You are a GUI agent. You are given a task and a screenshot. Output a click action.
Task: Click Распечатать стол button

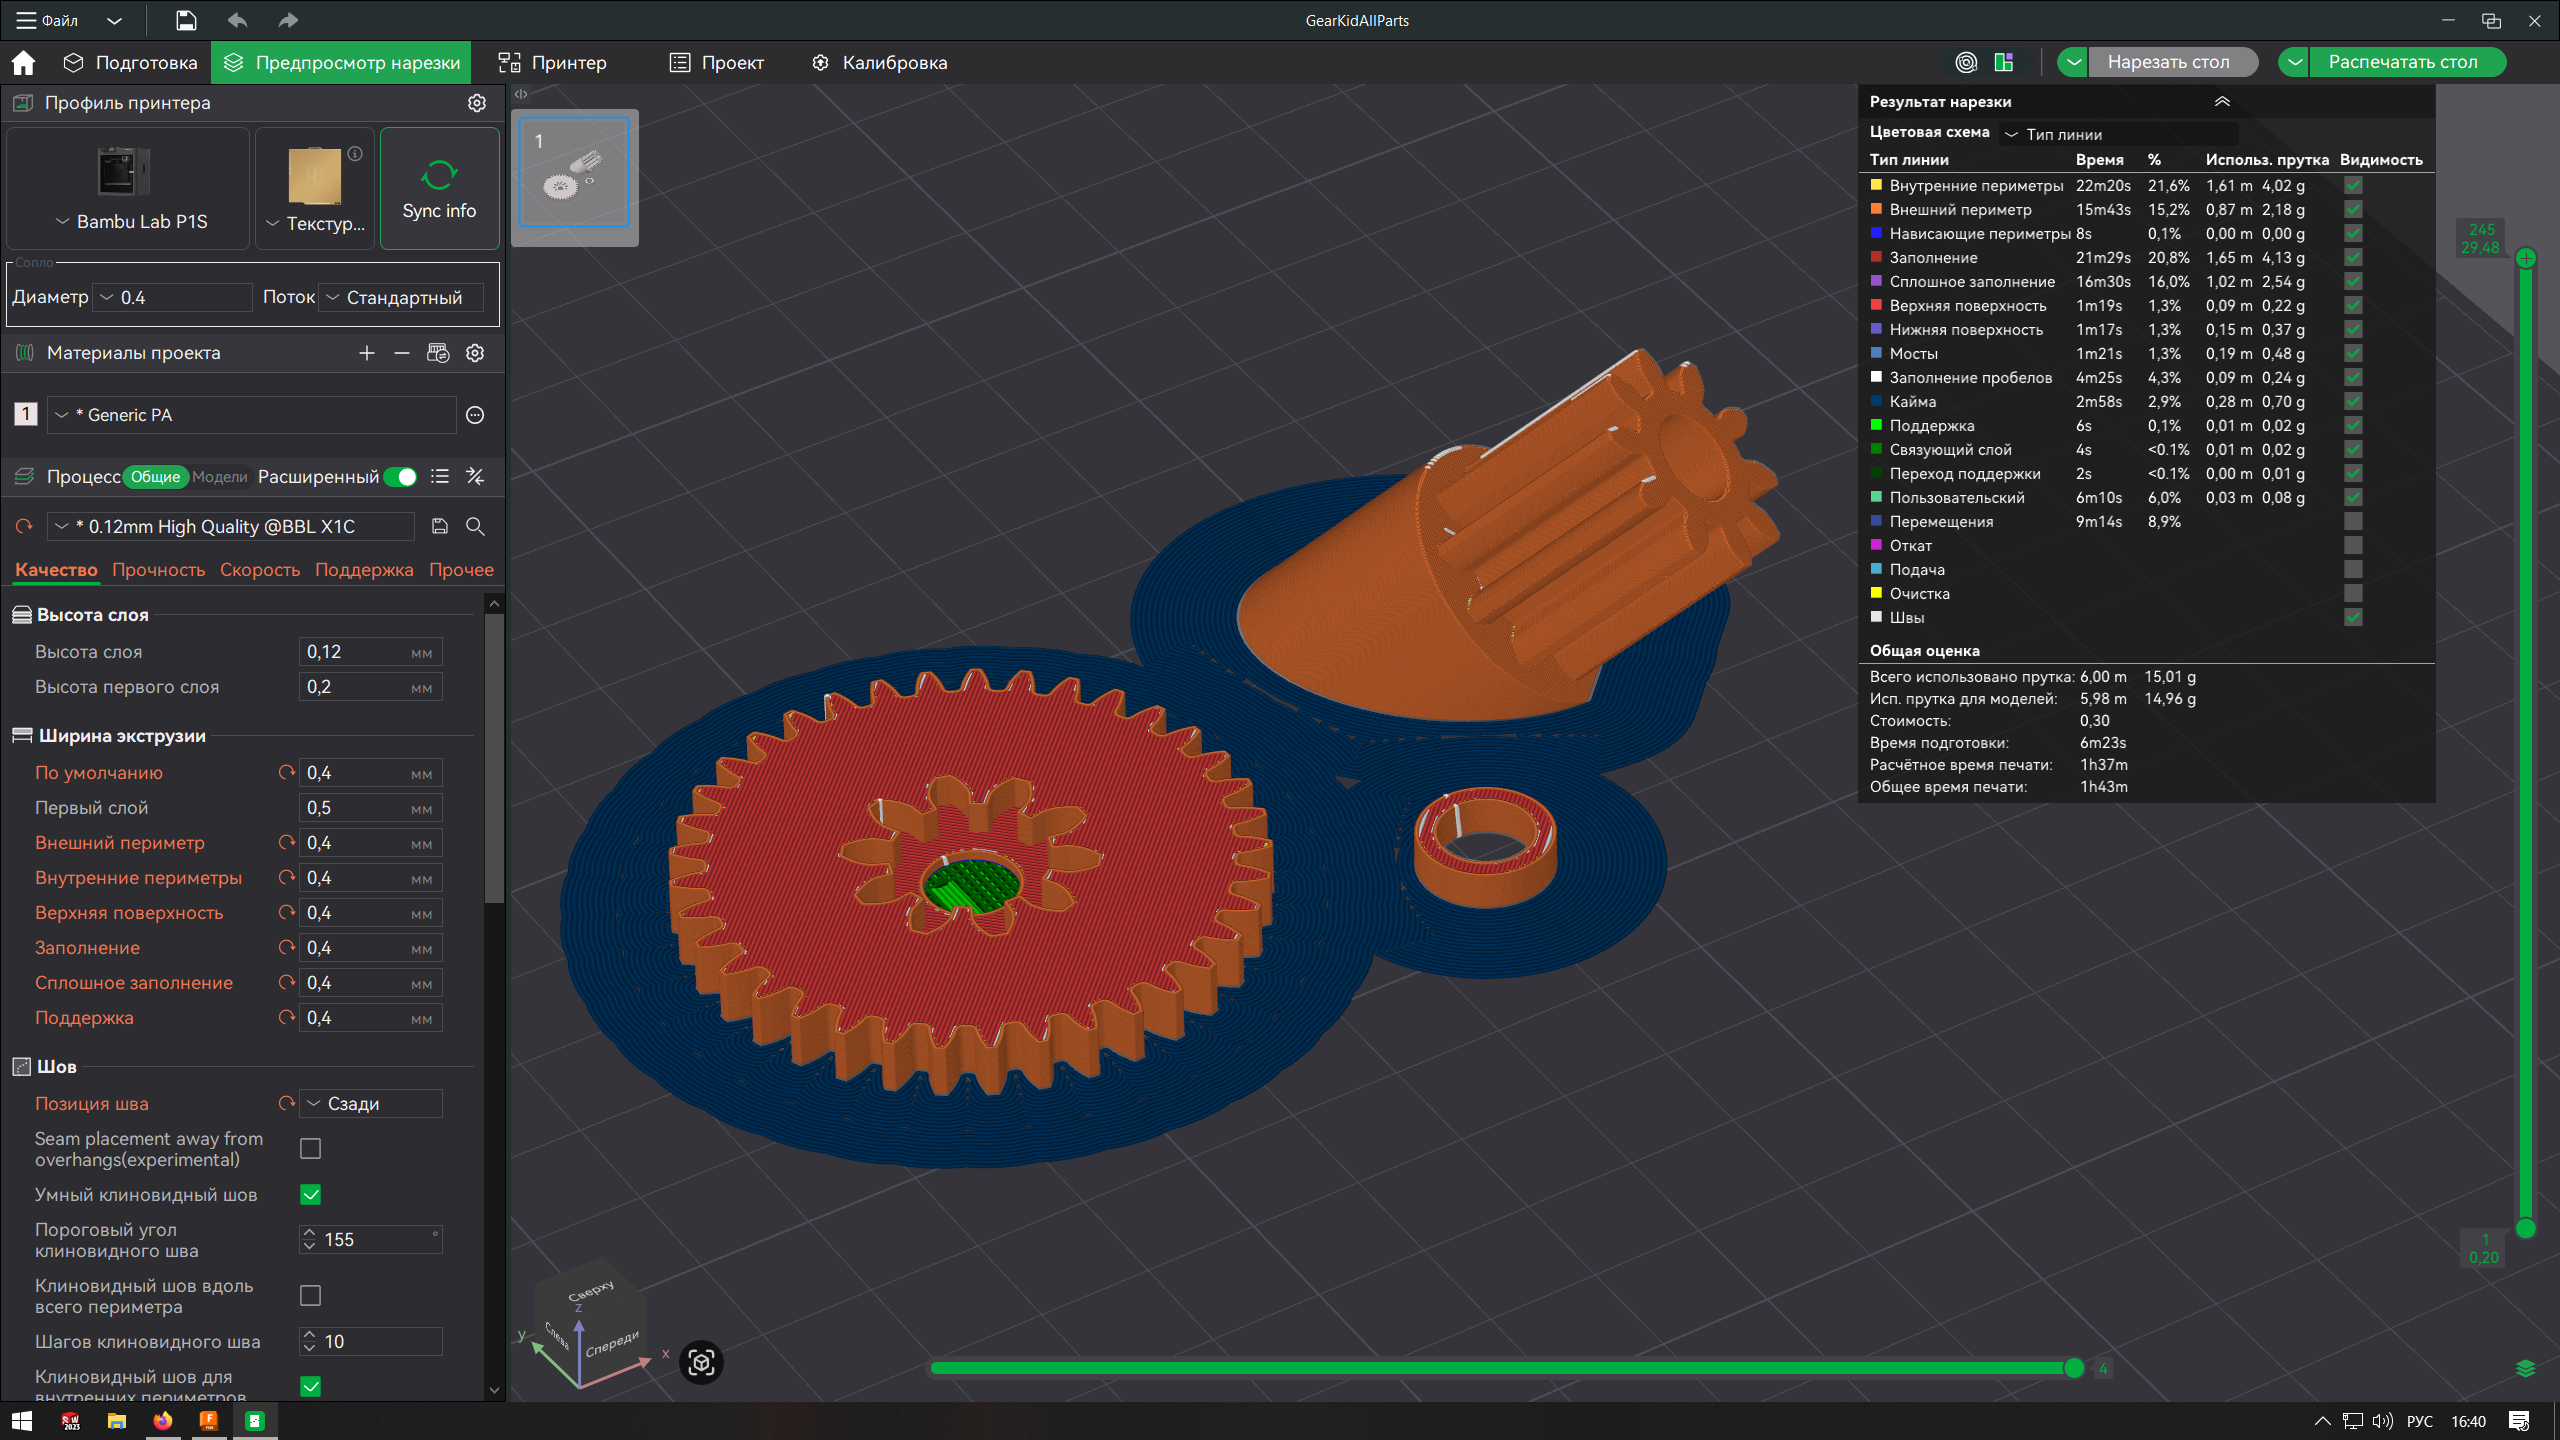point(2403,62)
